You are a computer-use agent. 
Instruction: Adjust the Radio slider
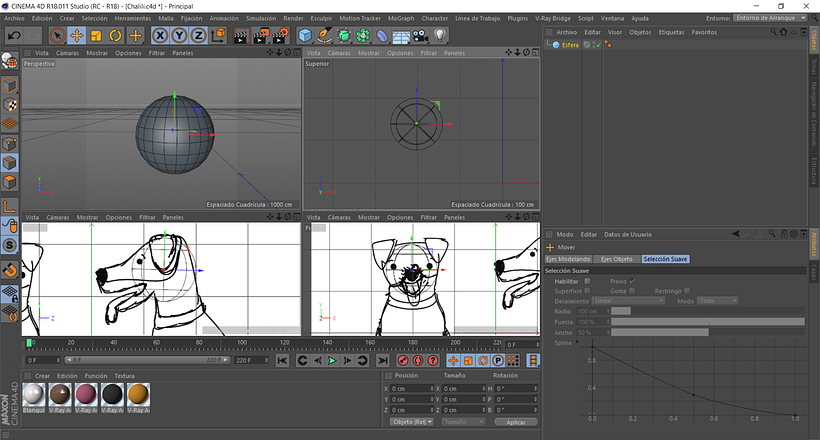tap(708, 311)
